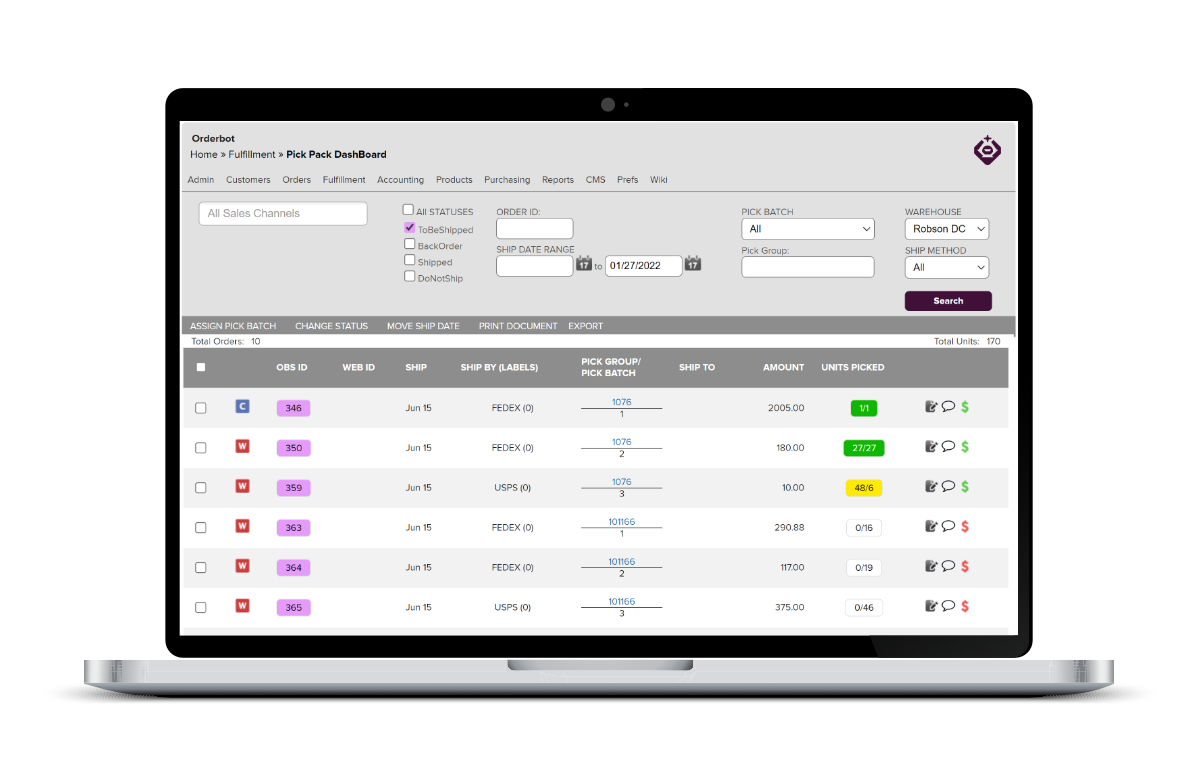Open the Fulfillment menu in the navigation bar
Screen dimensions: 1200x768
coord(344,179)
